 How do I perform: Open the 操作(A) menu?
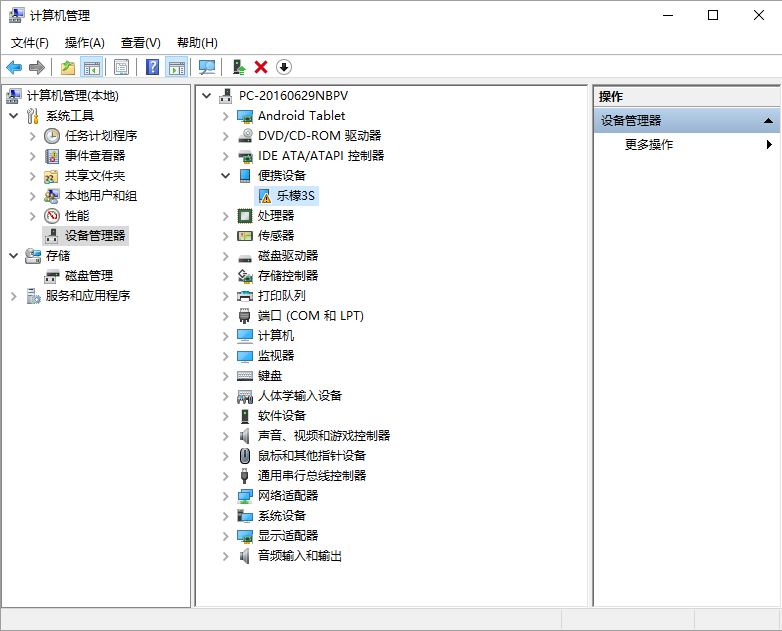point(84,43)
